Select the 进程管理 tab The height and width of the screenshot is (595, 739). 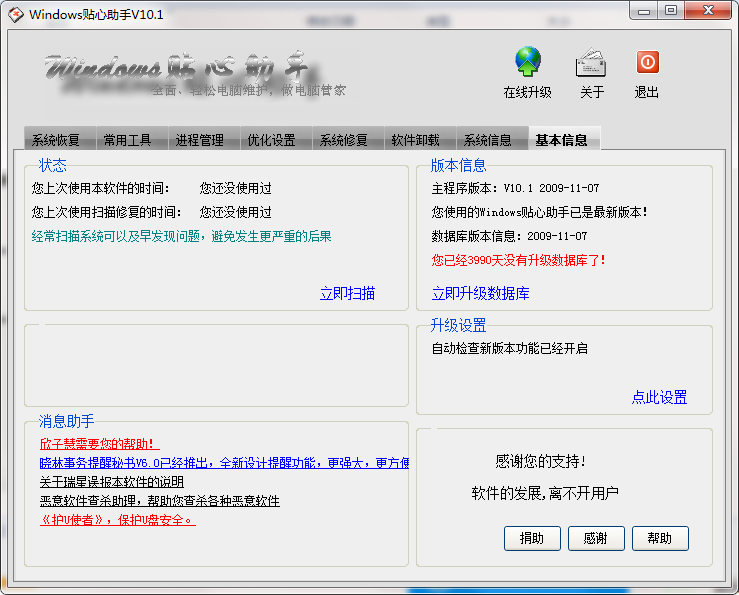coord(205,140)
